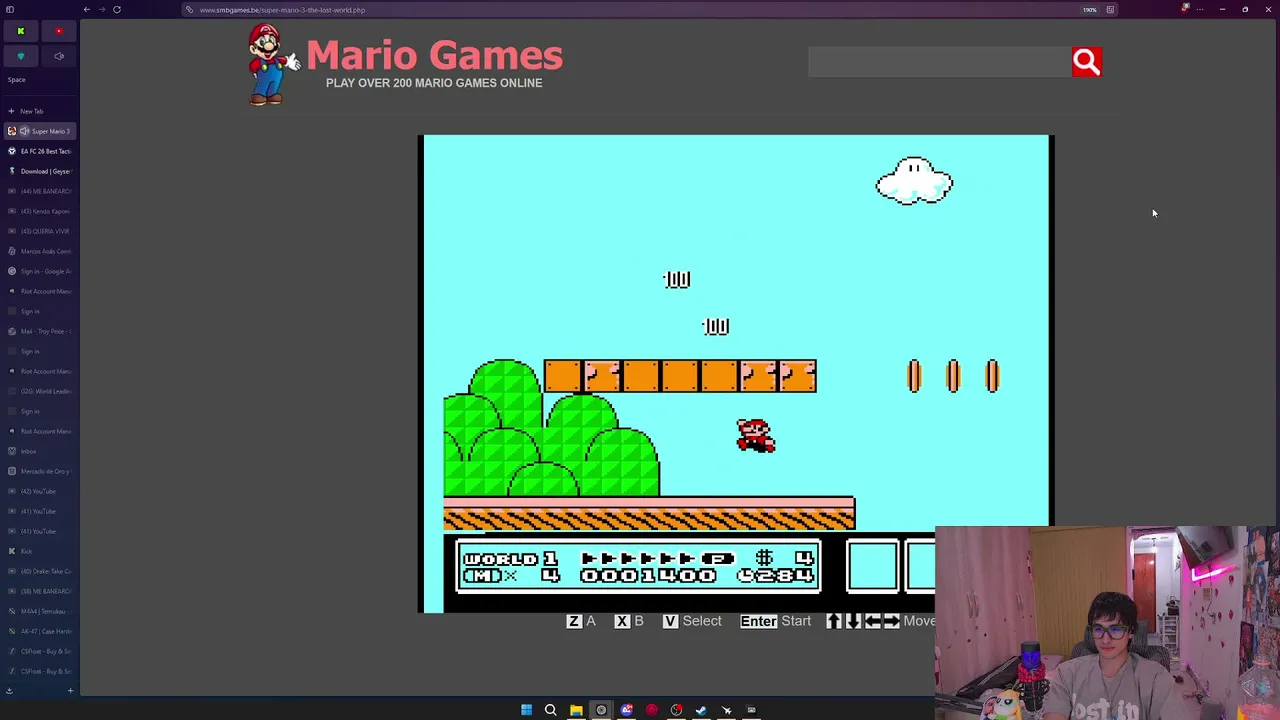This screenshot has height=720, width=1280.
Task: Click the plus icon in the sidebar footer
Action: (x=70, y=690)
